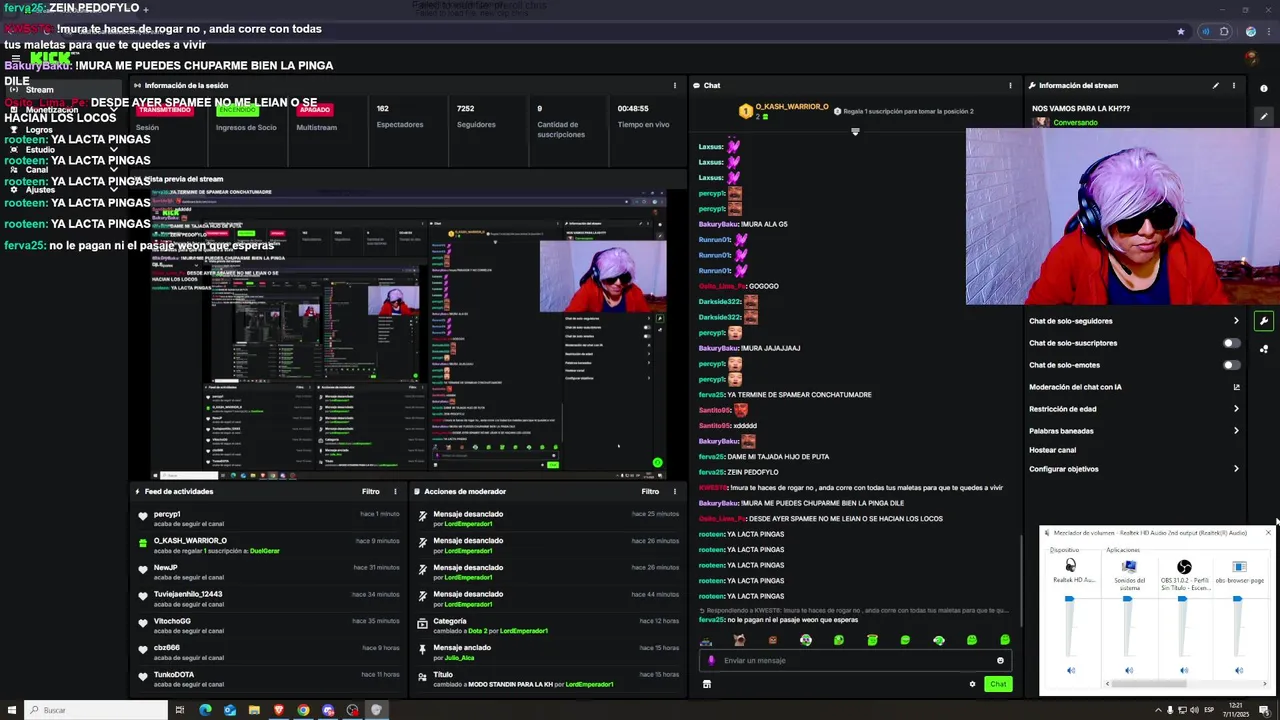Open Chrome from taskbar
The height and width of the screenshot is (720, 1280).
pyautogui.click(x=303, y=710)
